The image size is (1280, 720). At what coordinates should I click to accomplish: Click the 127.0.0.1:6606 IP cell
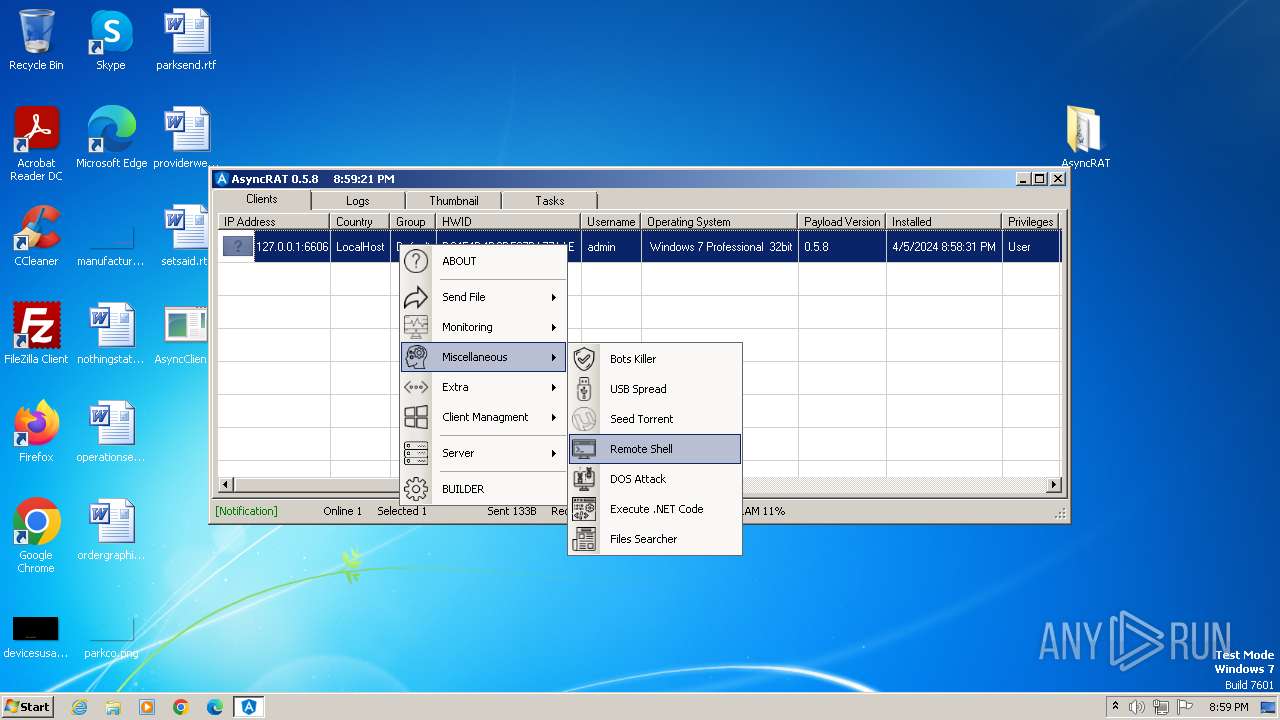(292, 247)
